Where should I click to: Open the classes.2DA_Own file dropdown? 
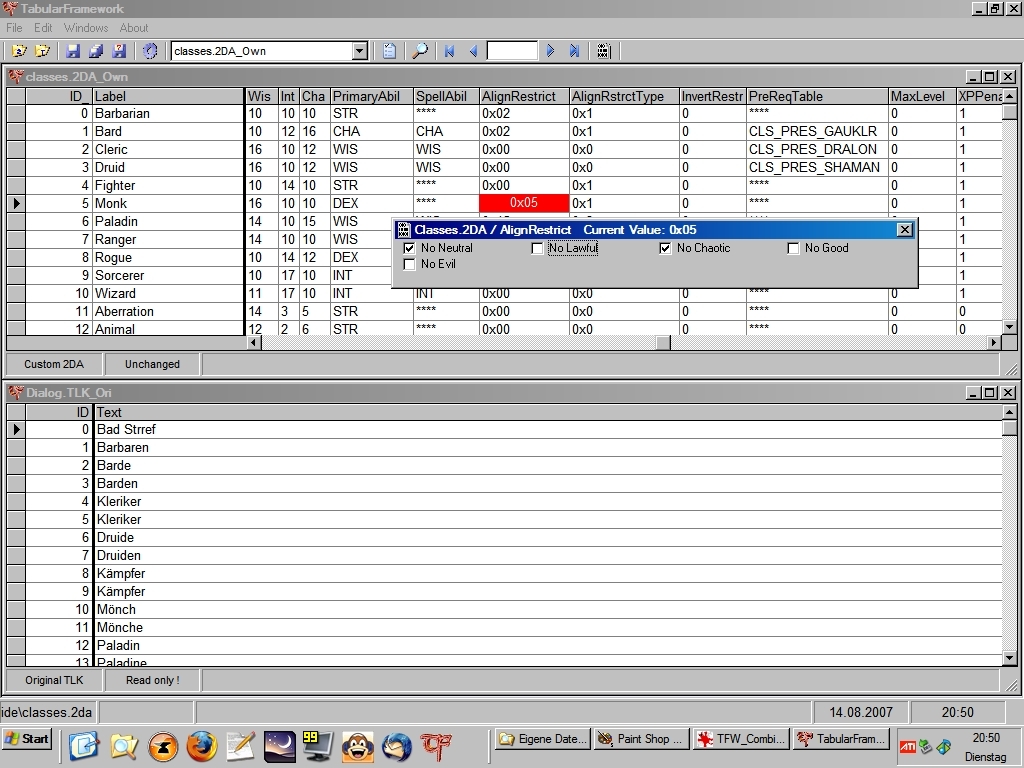(360, 51)
